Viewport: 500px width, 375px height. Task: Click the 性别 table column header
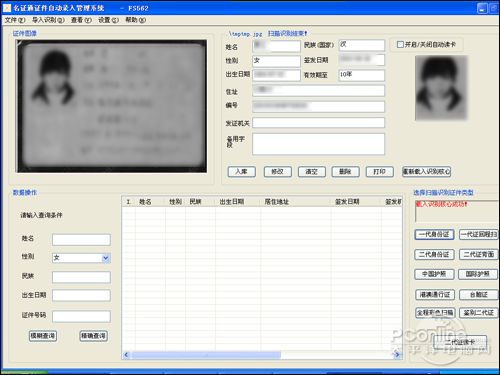(x=175, y=202)
